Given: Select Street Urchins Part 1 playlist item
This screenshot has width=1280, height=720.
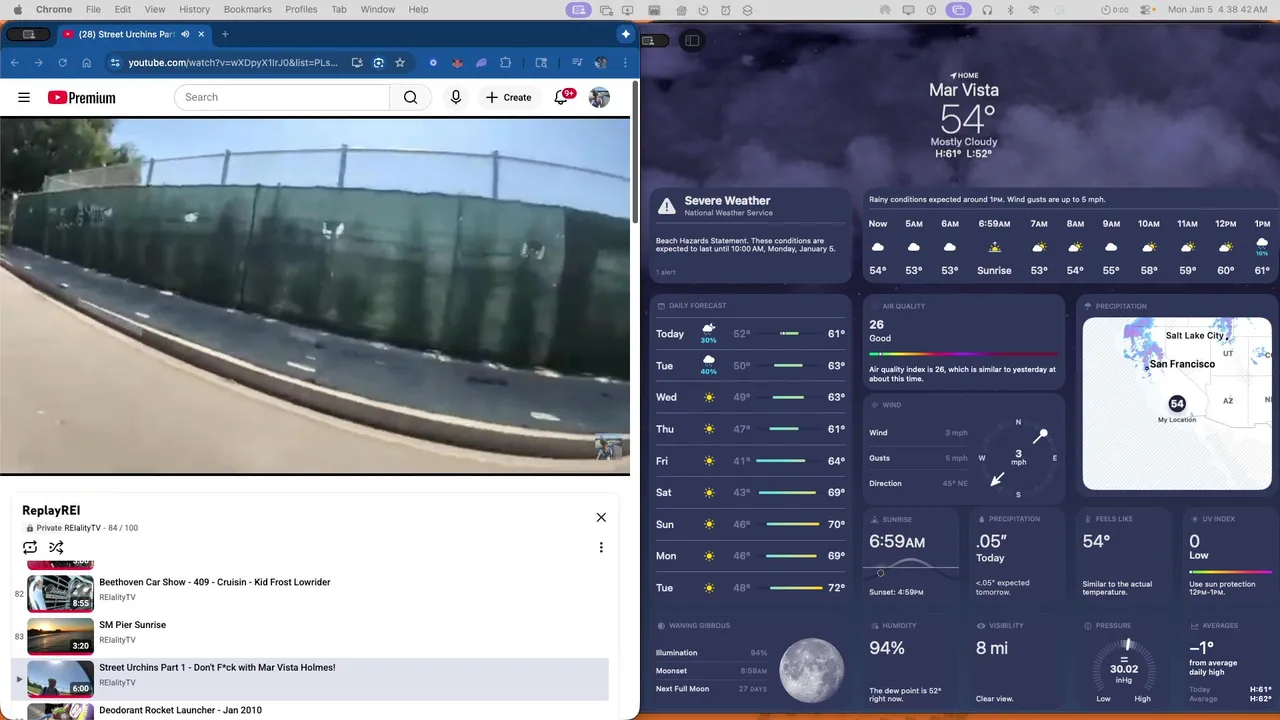Looking at the screenshot, I should 310,679.
